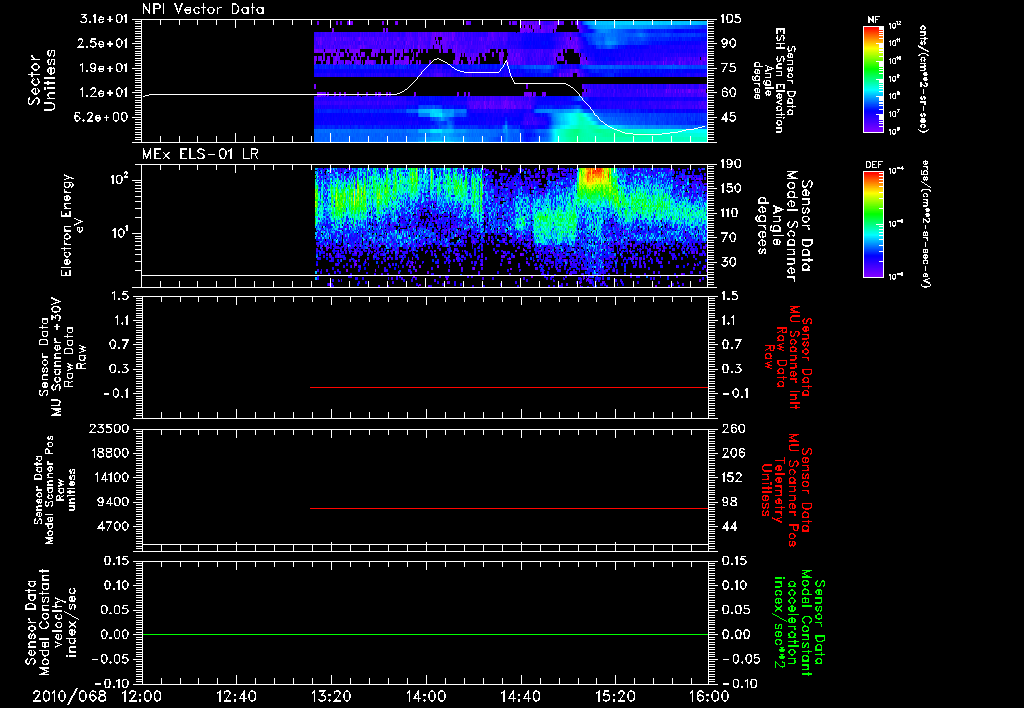Click the 44 telemetry tick label
The height and width of the screenshot is (708, 1024).
coord(728,526)
